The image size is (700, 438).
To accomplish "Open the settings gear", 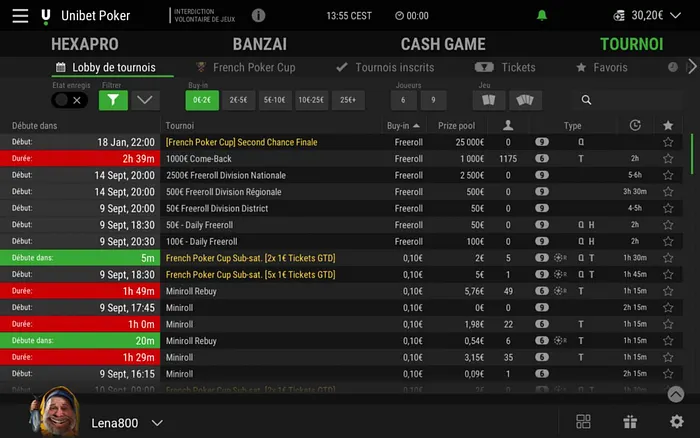I will click(677, 421).
